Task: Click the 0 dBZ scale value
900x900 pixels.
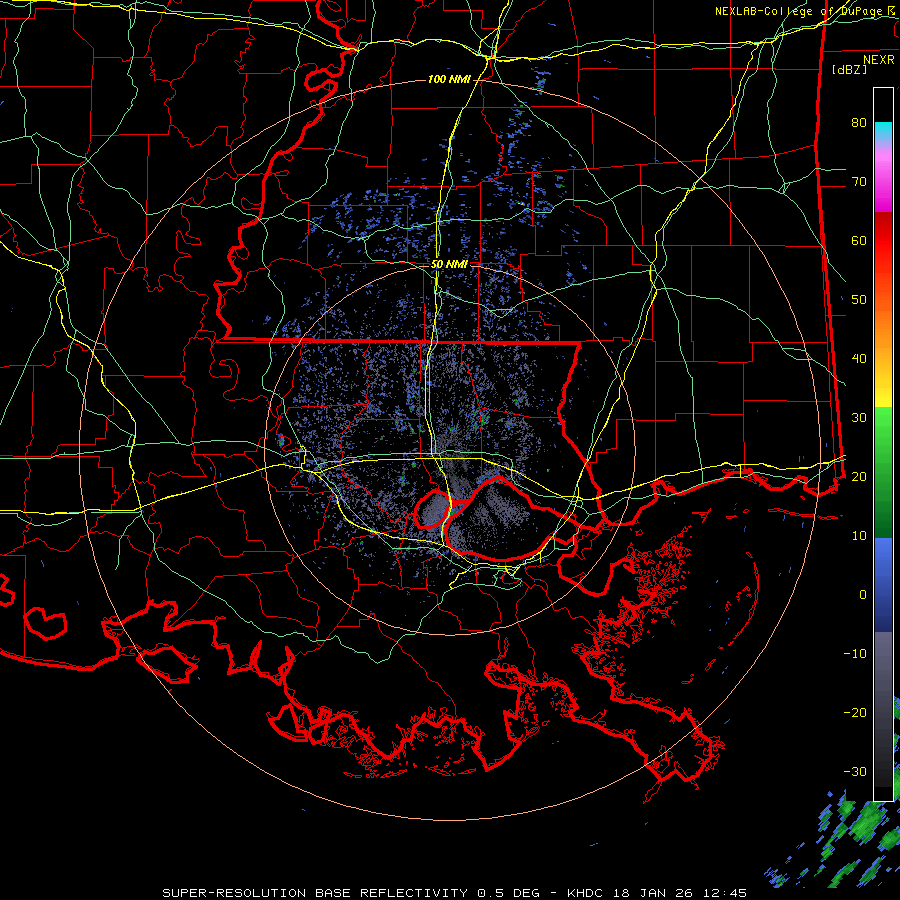Action: click(863, 595)
